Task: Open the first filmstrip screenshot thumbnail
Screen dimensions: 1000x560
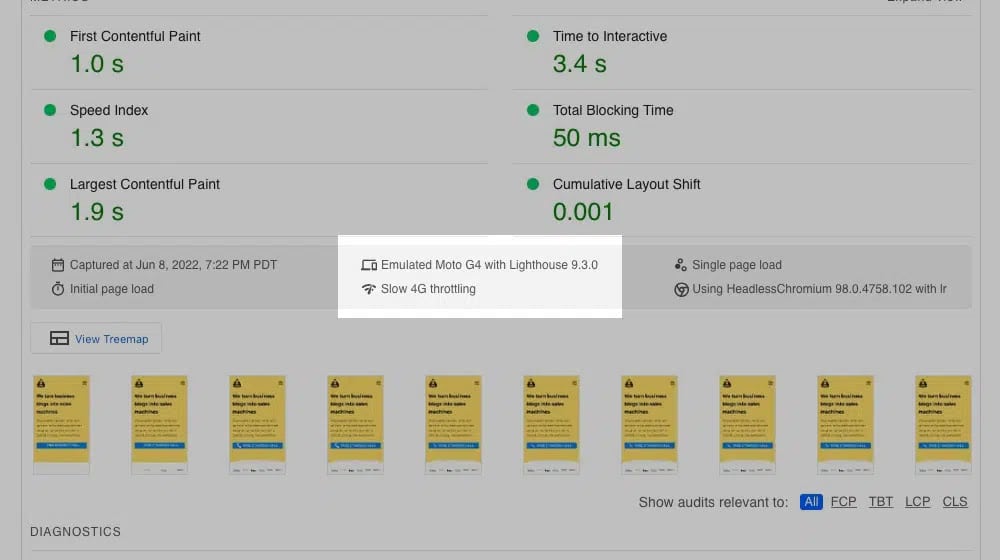Action: [61, 425]
